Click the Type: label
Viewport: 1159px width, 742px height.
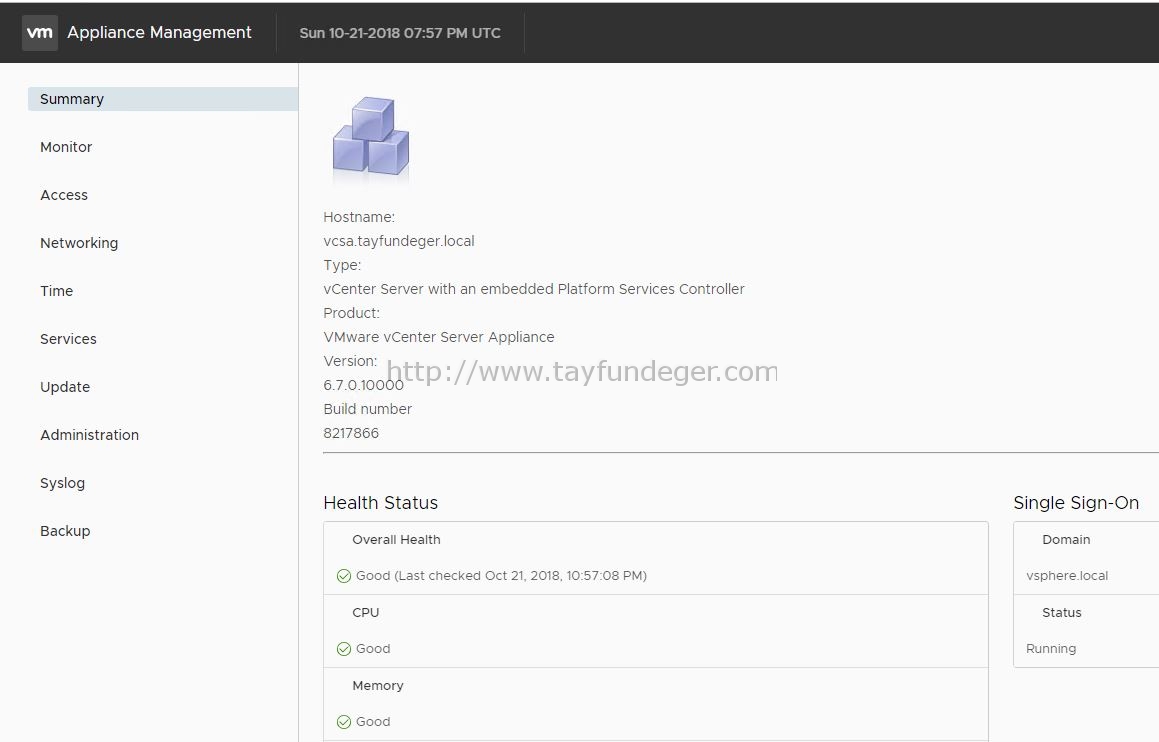pyautogui.click(x=341, y=265)
